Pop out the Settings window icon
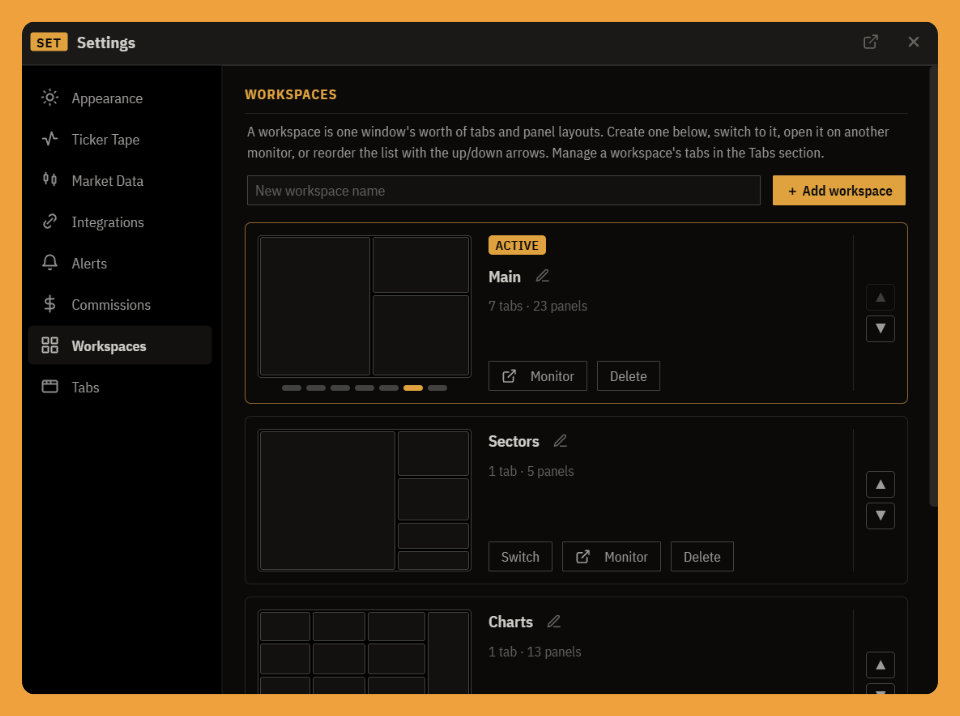 [x=871, y=42]
